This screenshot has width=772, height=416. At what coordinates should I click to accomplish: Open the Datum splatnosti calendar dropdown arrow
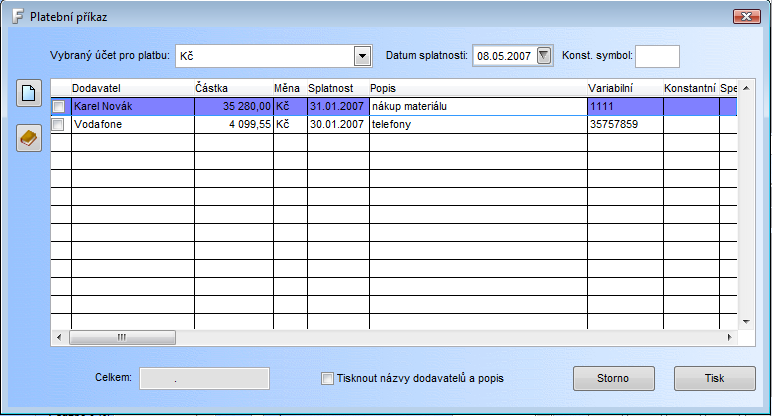(544, 55)
